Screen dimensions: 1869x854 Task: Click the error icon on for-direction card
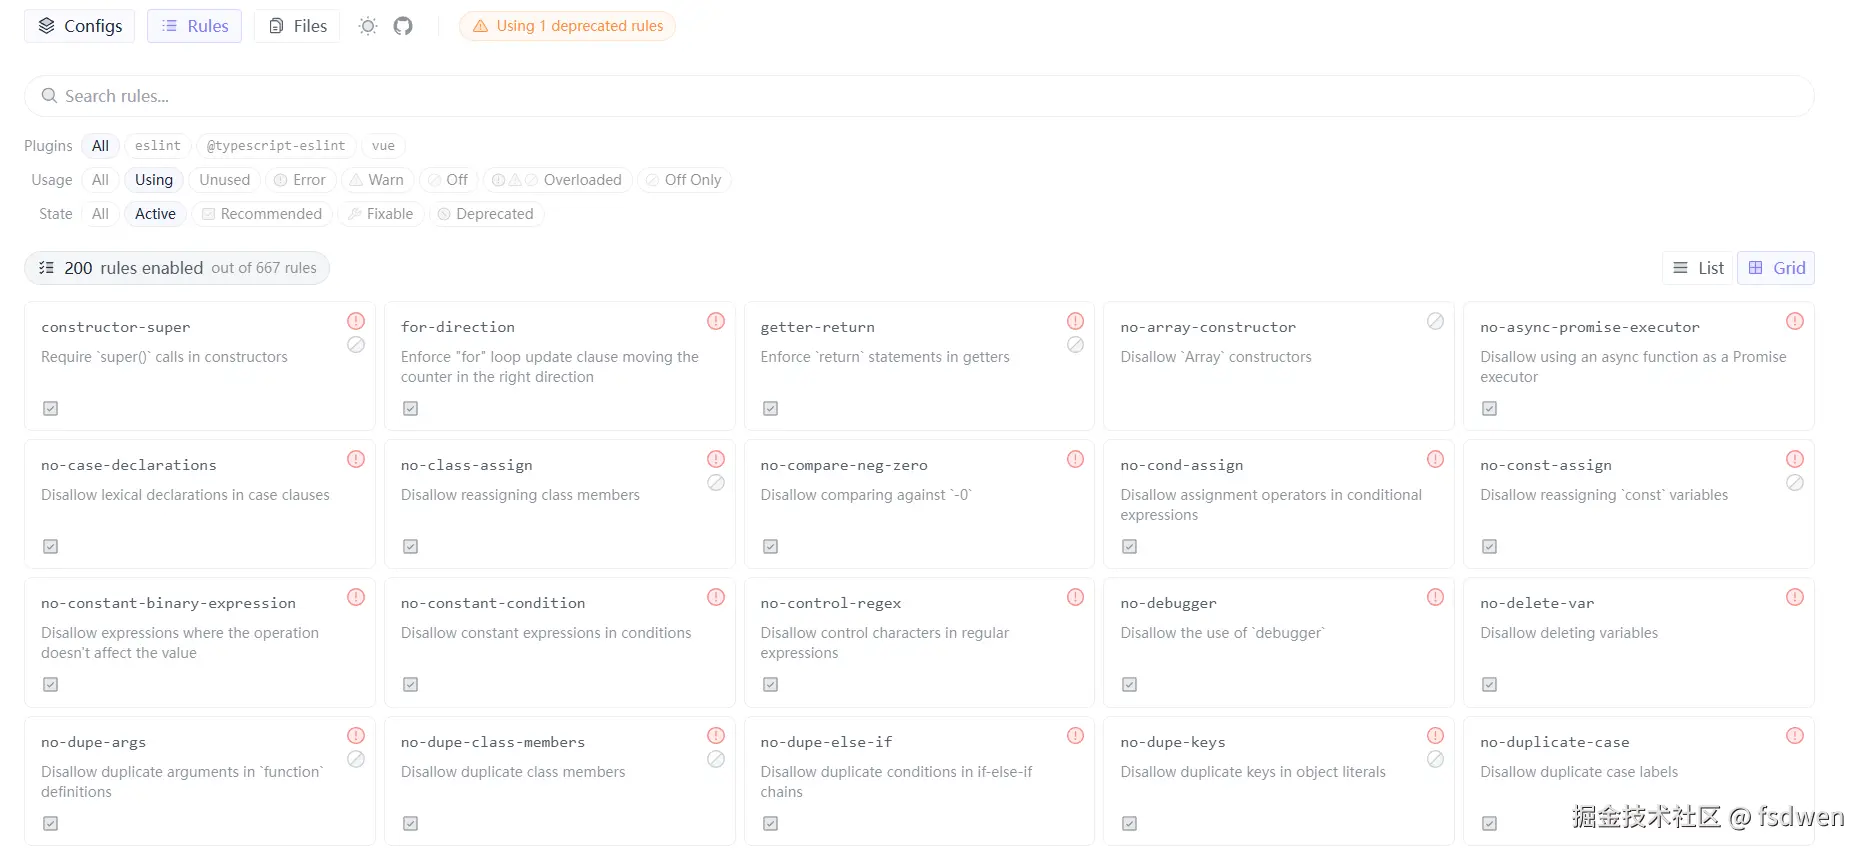pos(716,321)
